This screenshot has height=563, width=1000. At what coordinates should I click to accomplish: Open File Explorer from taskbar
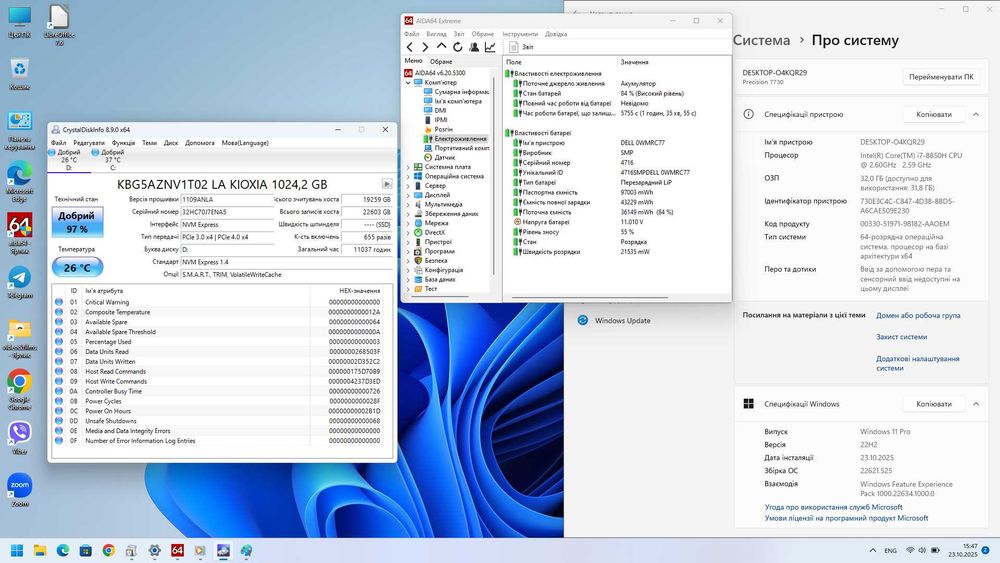[40, 550]
